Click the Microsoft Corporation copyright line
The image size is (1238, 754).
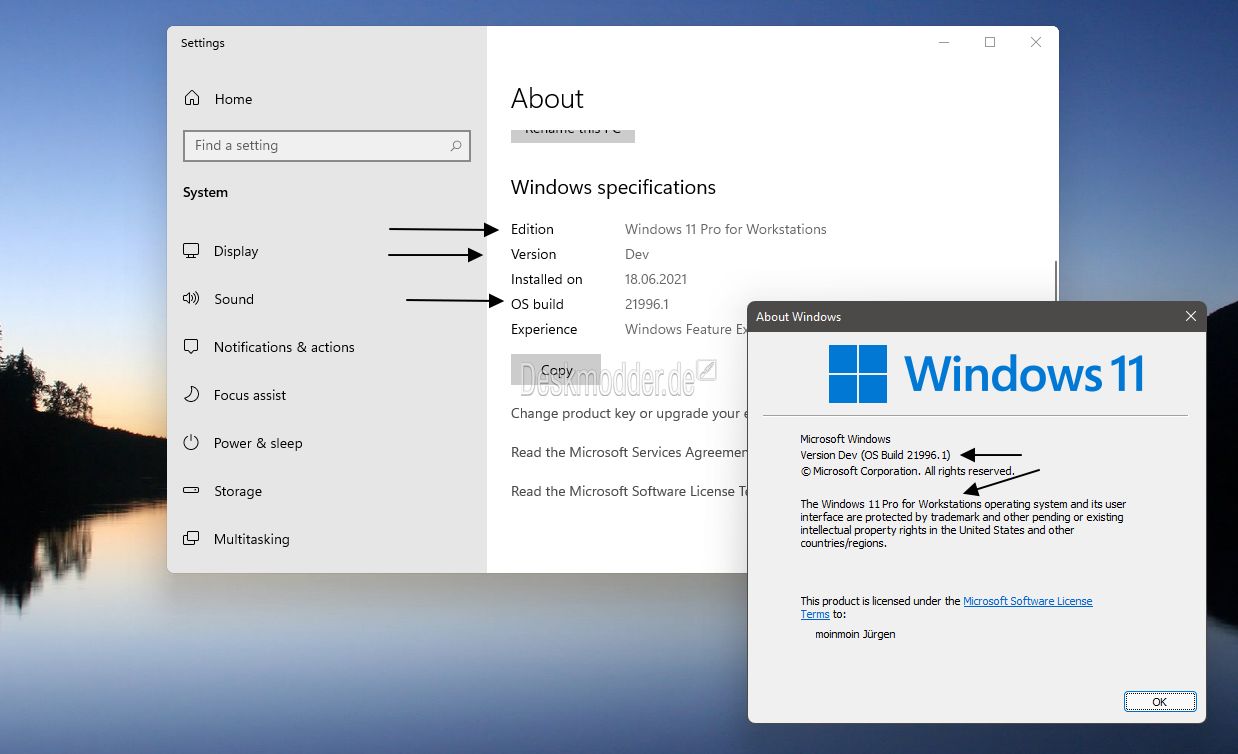[907, 471]
